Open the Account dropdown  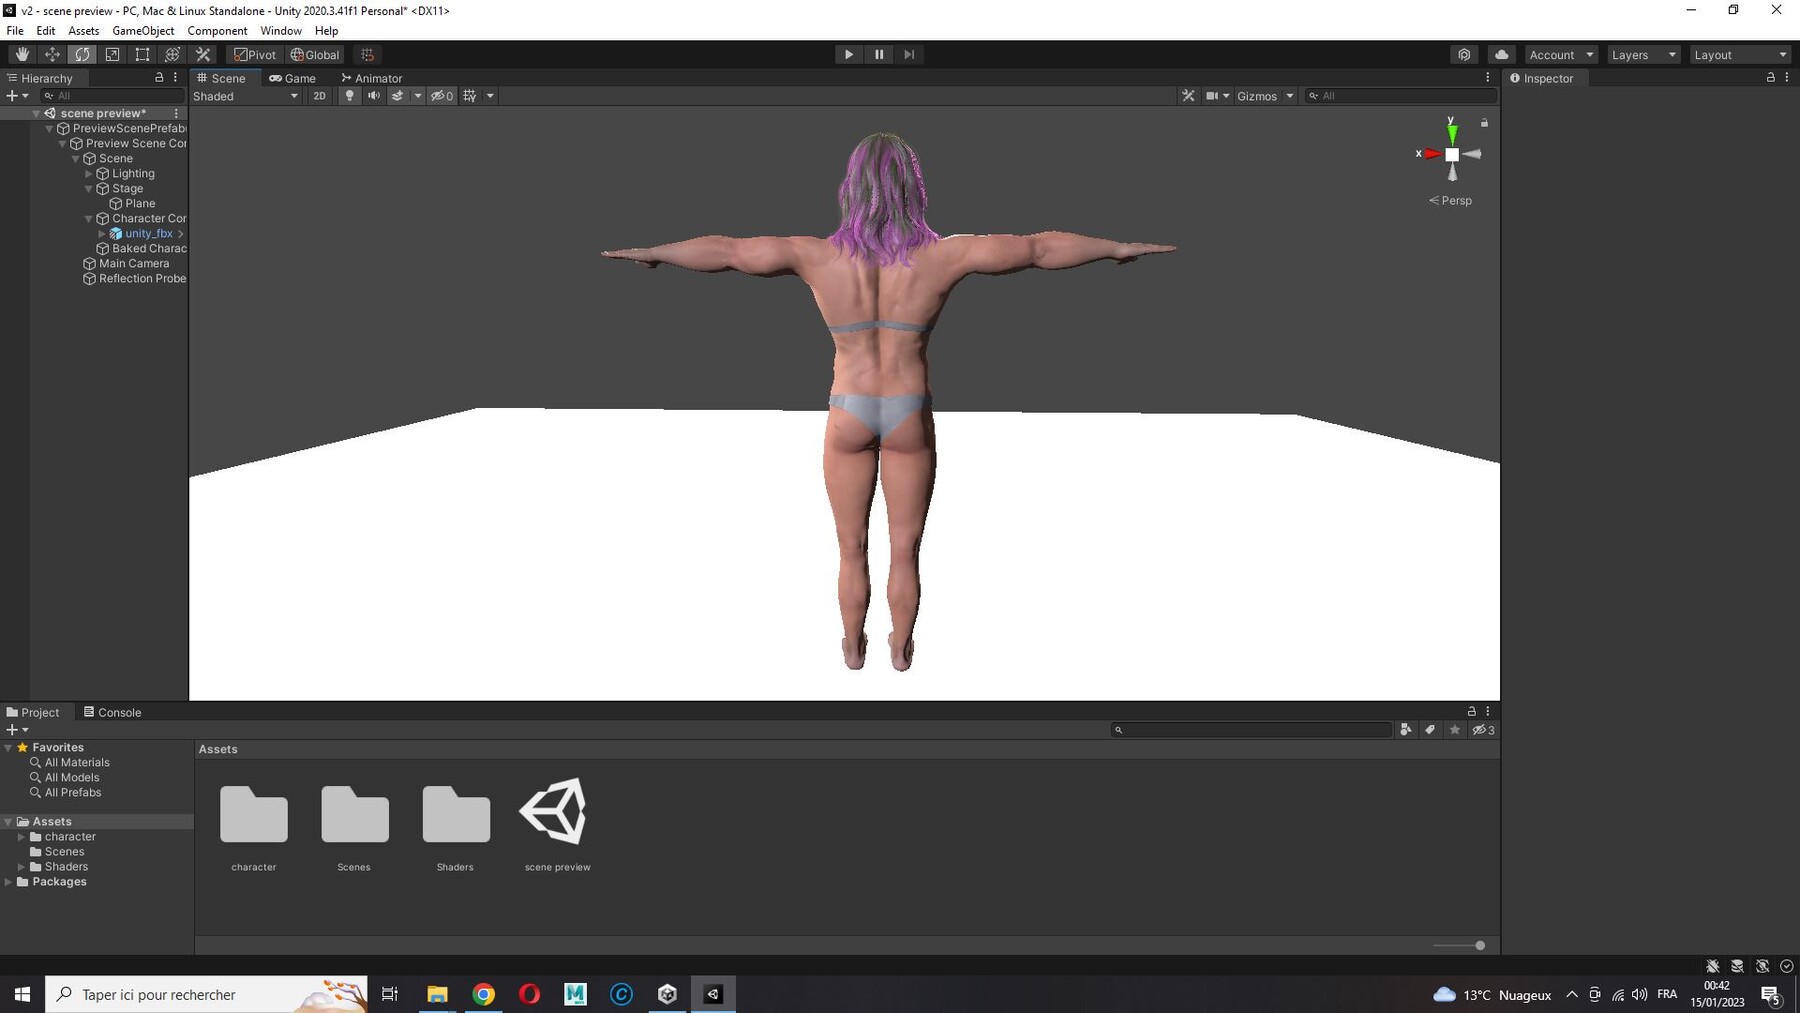point(1561,55)
